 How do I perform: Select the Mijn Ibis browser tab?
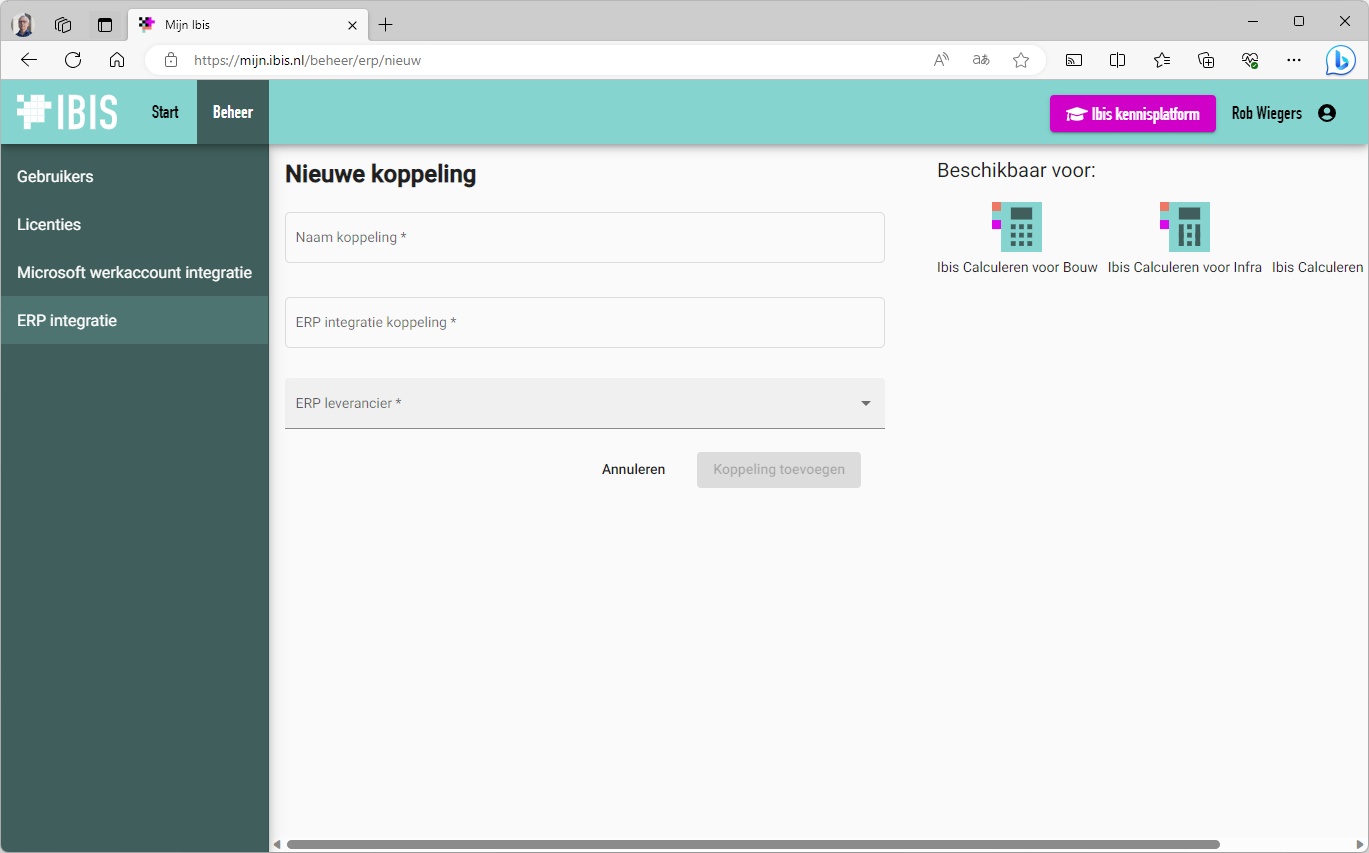(x=249, y=25)
